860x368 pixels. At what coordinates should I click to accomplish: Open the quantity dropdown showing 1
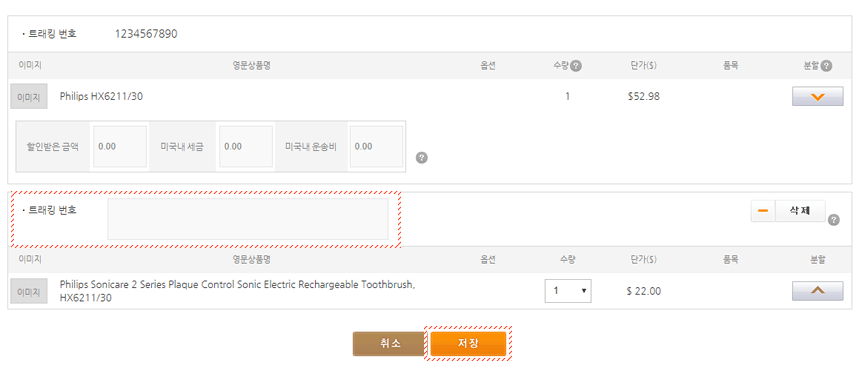pos(568,291)
